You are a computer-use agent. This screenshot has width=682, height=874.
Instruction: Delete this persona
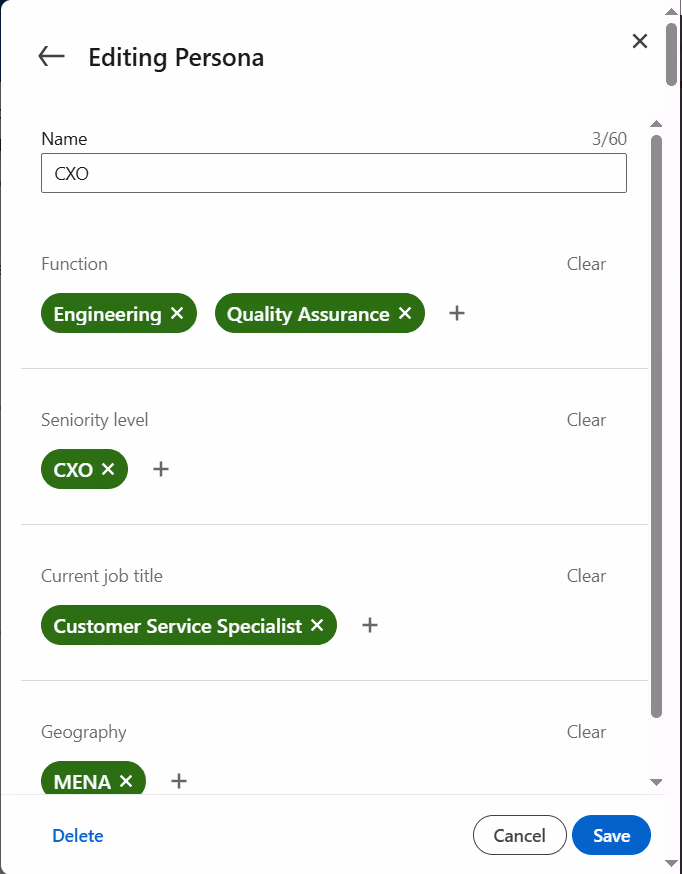[78, 836]
